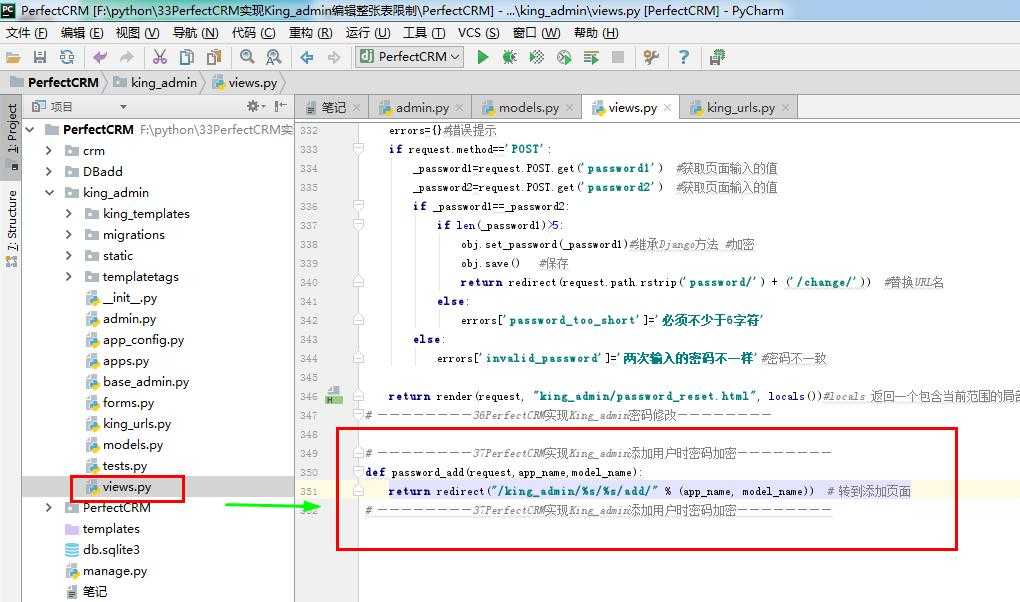Viewport: 1020px width, 602px height.
Task: Select forms.py in project tree
Action: coord(128,403)
